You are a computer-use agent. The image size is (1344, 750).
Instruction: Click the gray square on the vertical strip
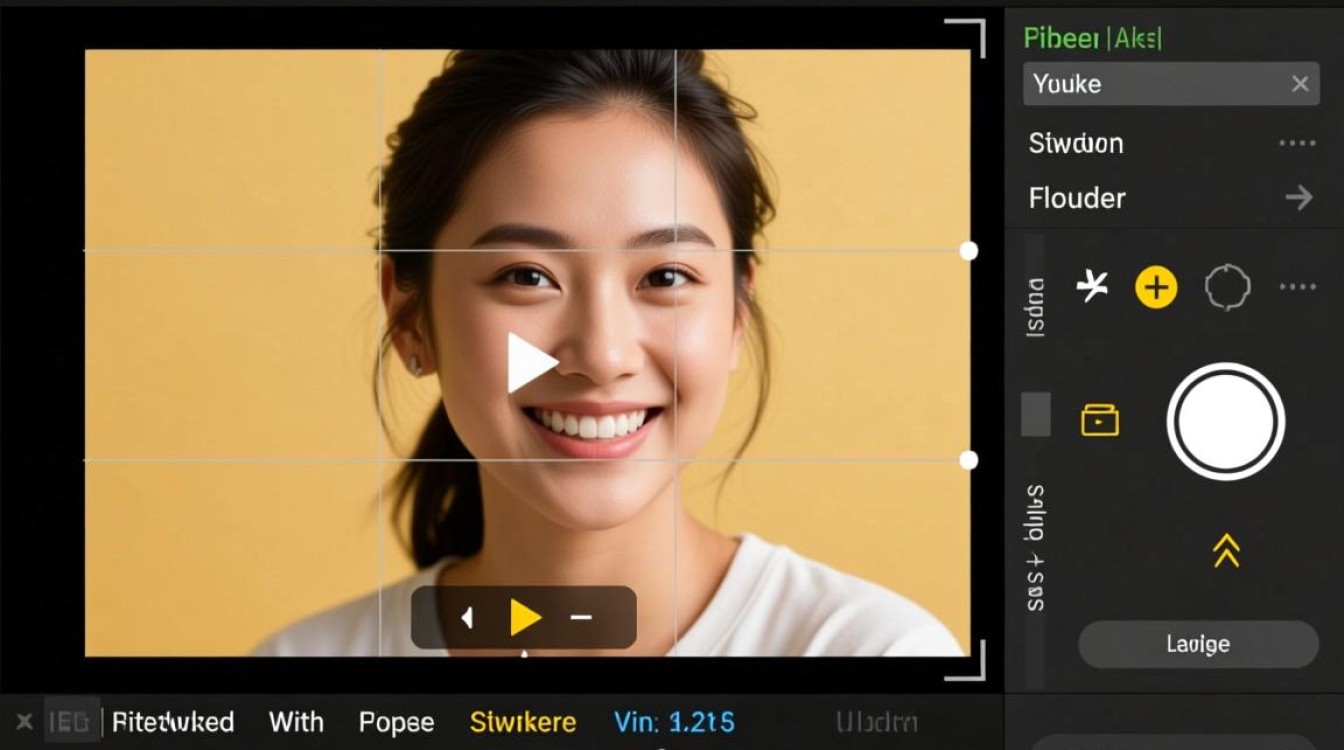pyautogui.click(x=1035, y=414)
